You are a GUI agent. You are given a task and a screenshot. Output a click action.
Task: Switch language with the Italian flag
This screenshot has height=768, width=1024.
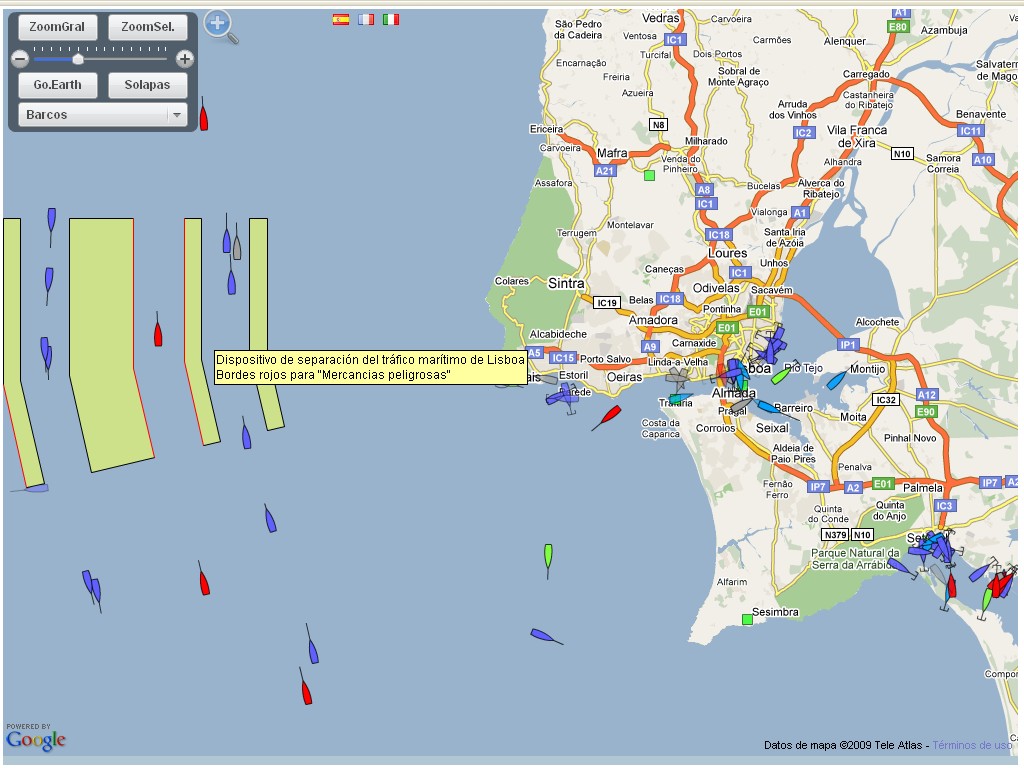coord(391,20)
